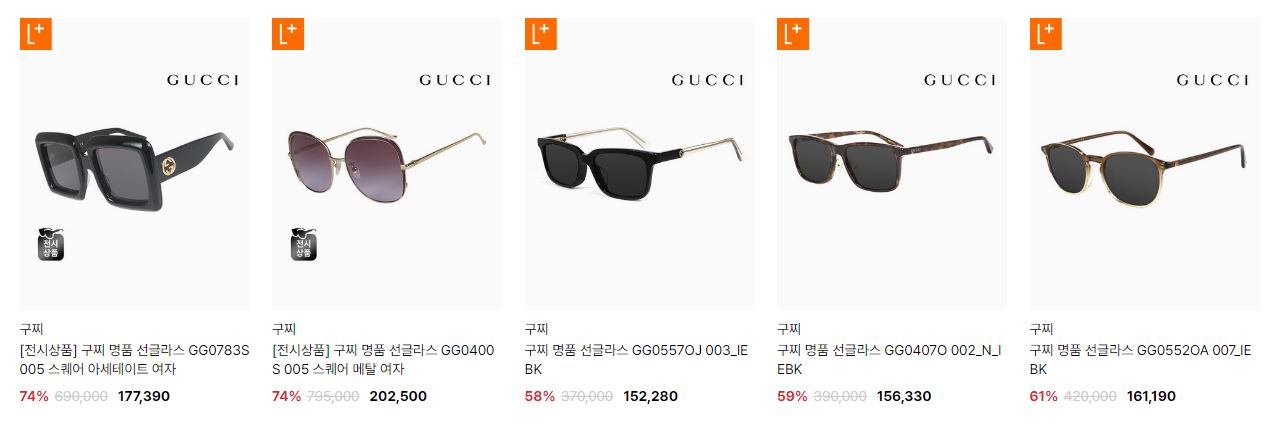This screenshot has width=1275, height=439.
Task: Open the tortoise GG0407O sunglasses image
Action: 892,164
